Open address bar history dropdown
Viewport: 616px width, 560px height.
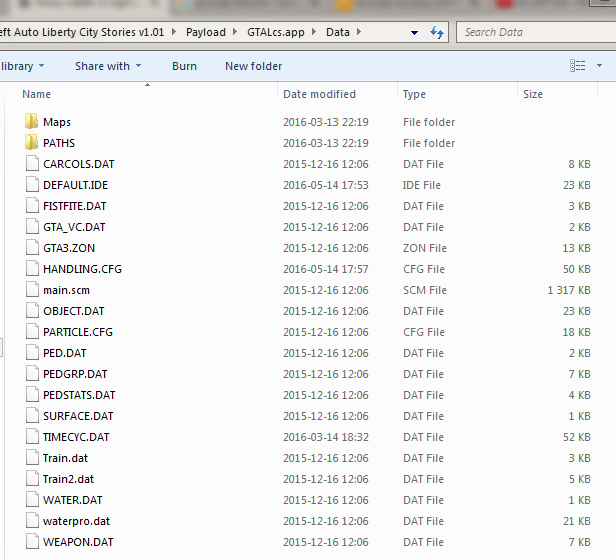click(414, 33)
